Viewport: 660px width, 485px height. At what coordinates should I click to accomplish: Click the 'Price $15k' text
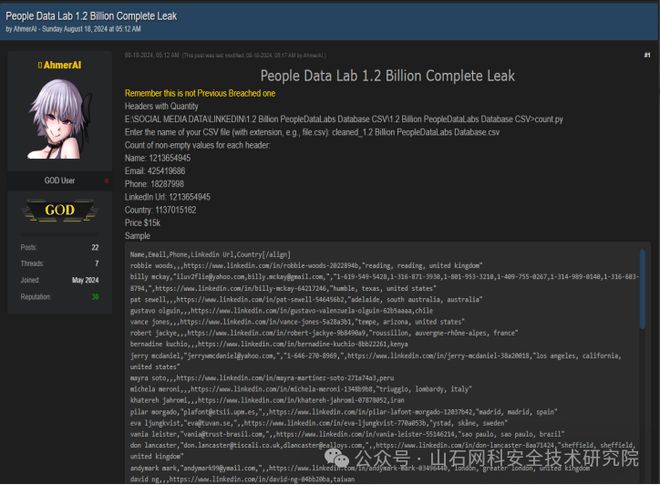pyautogui.click(x=142, y=223)
